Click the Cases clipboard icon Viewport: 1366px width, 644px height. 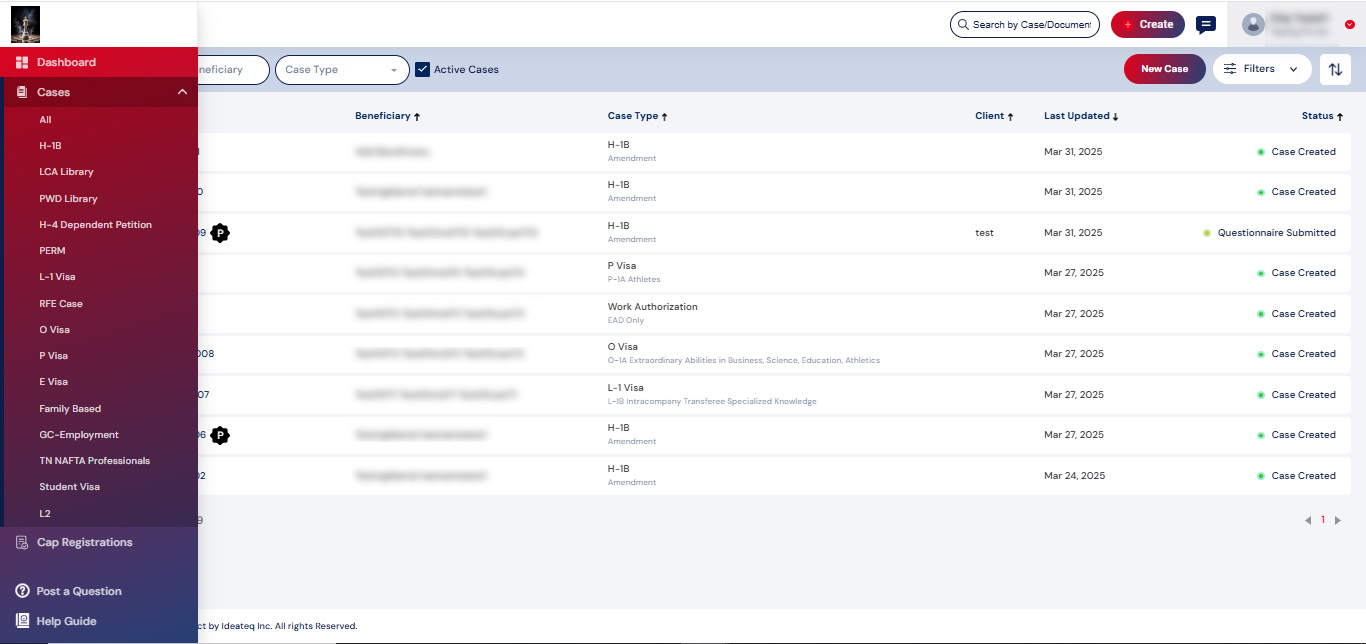22,92
